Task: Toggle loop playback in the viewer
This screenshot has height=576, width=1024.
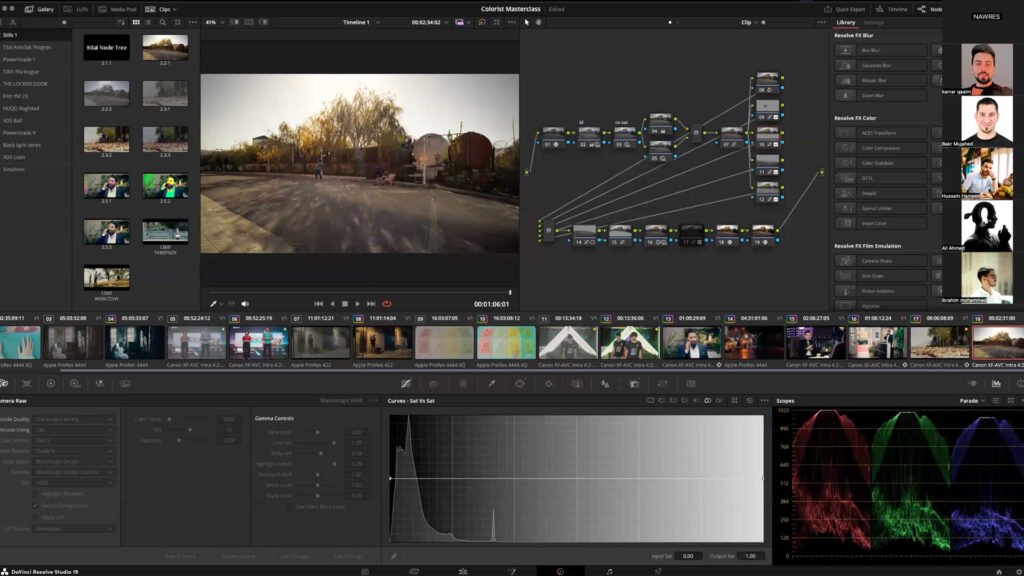Action: click(x=387, y=304)
